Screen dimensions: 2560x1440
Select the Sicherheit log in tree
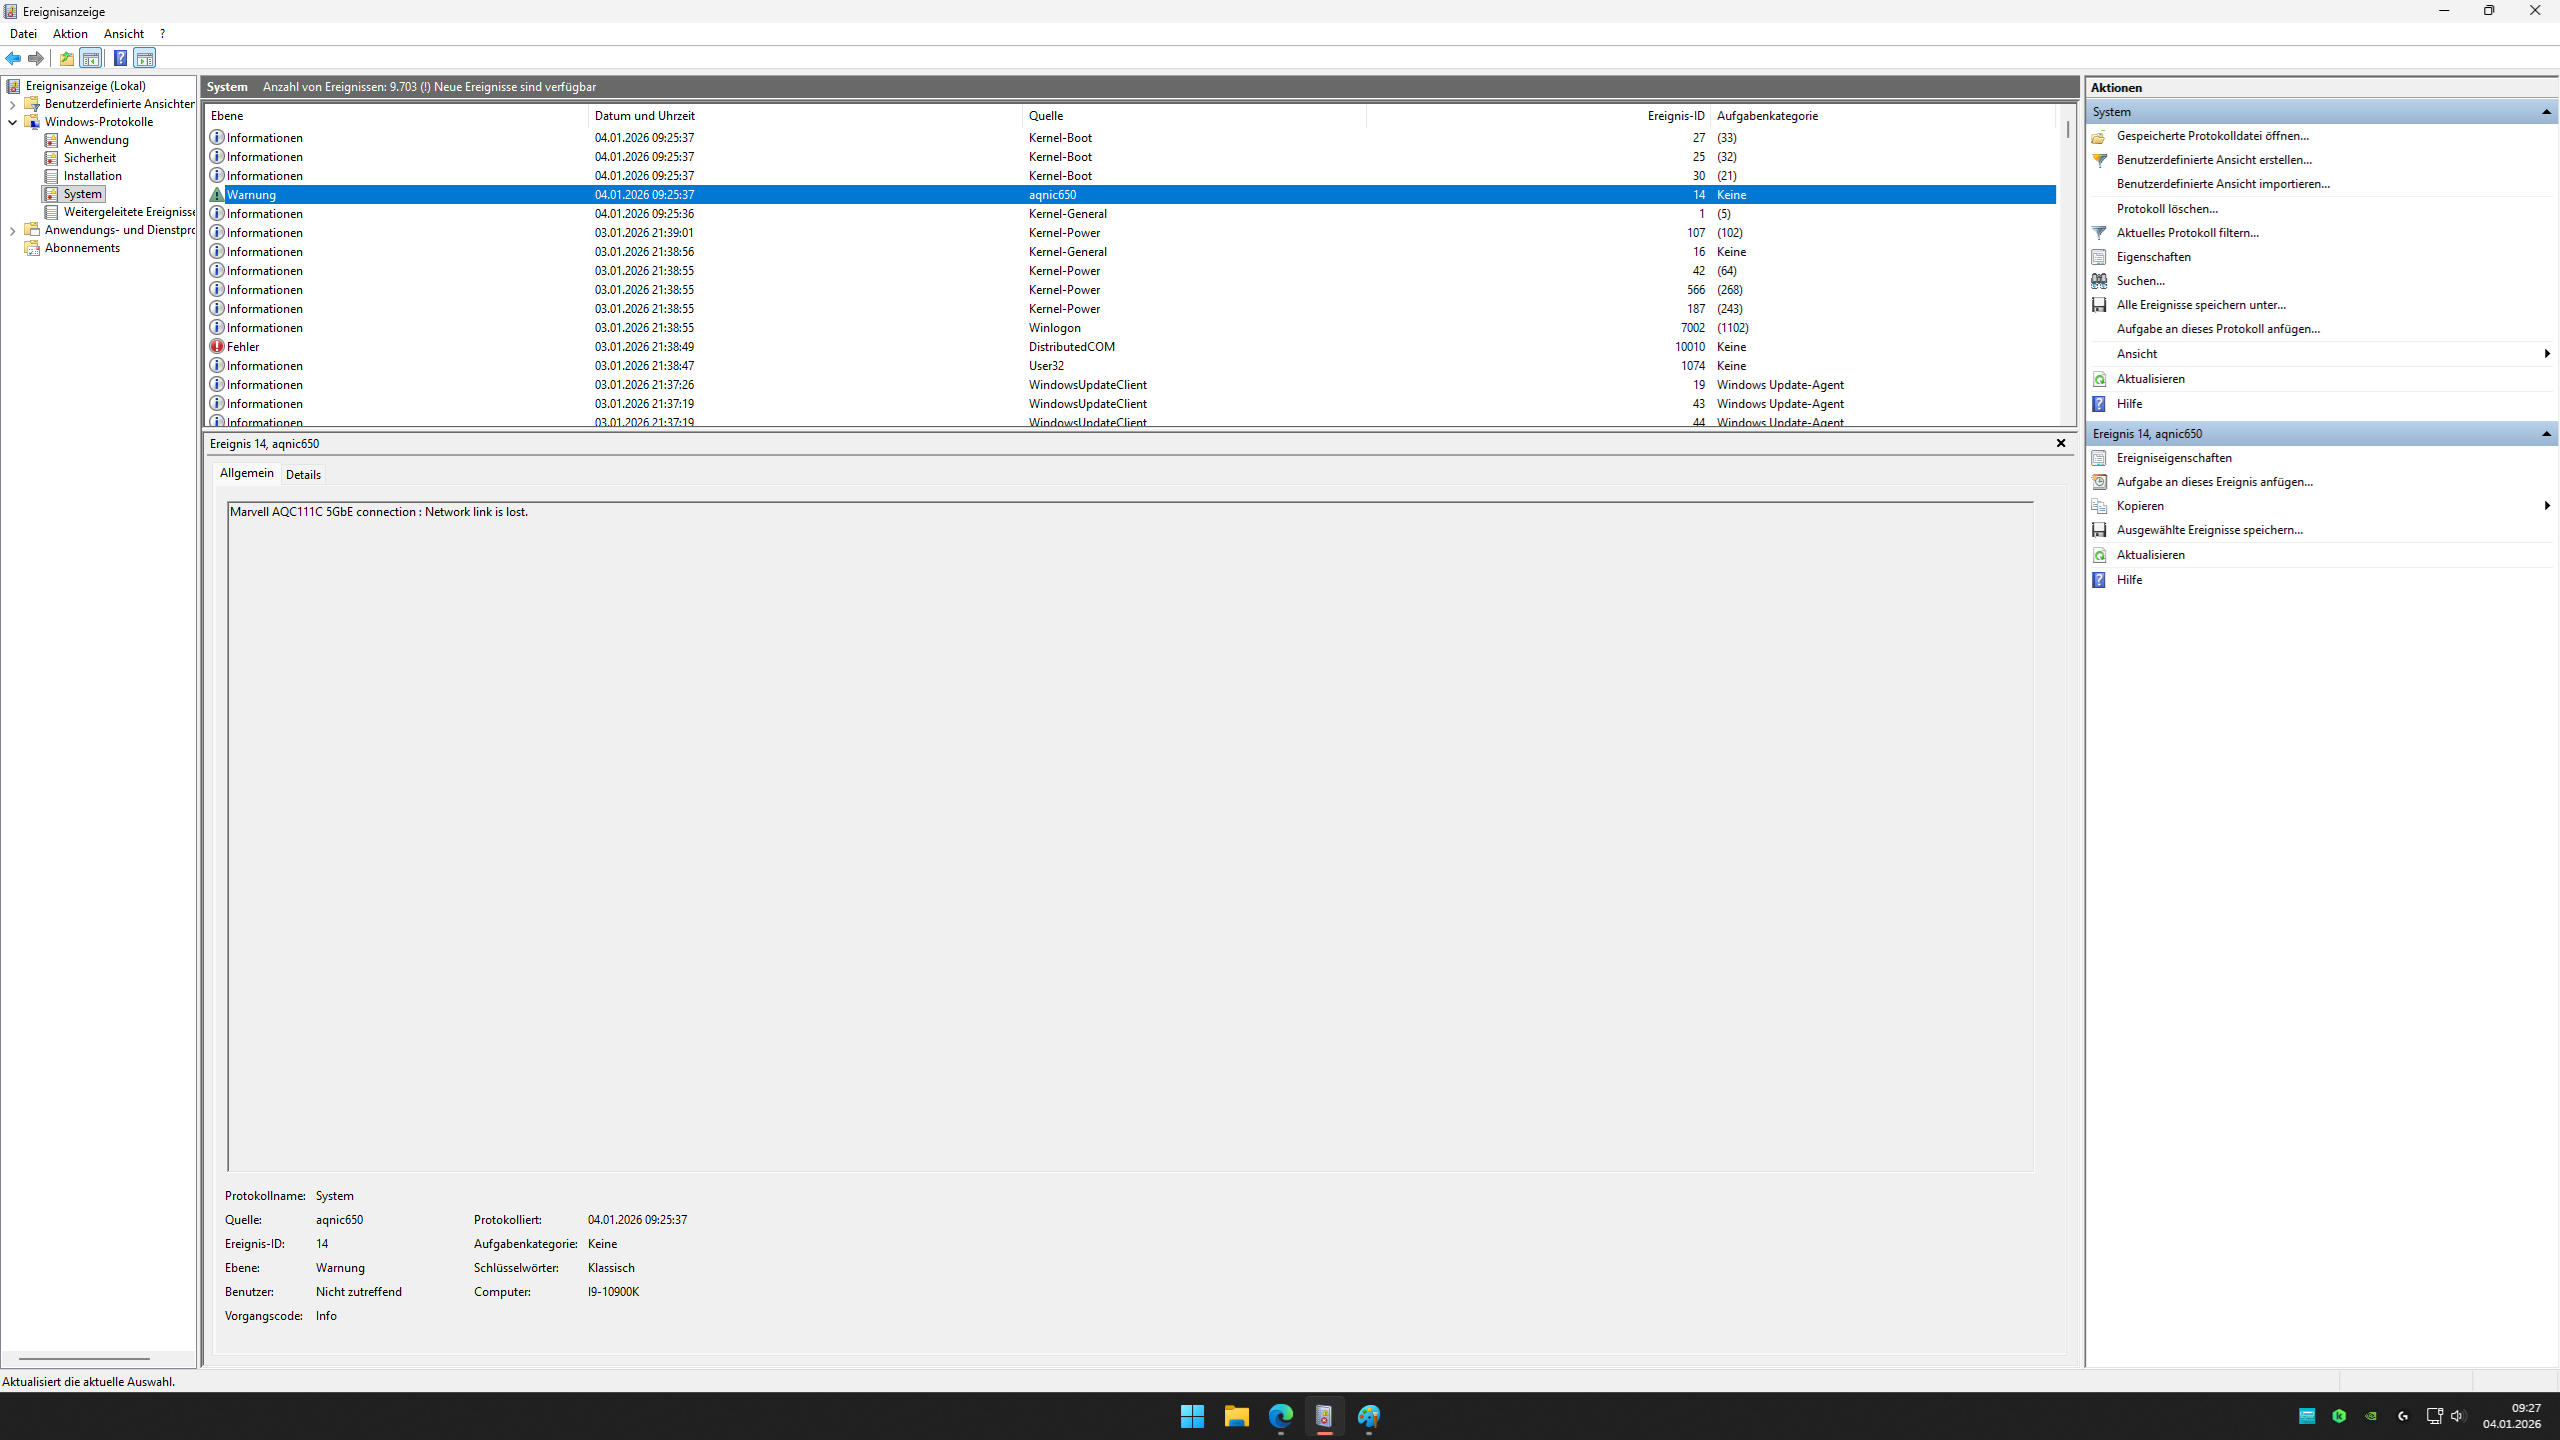click(90, 158)
